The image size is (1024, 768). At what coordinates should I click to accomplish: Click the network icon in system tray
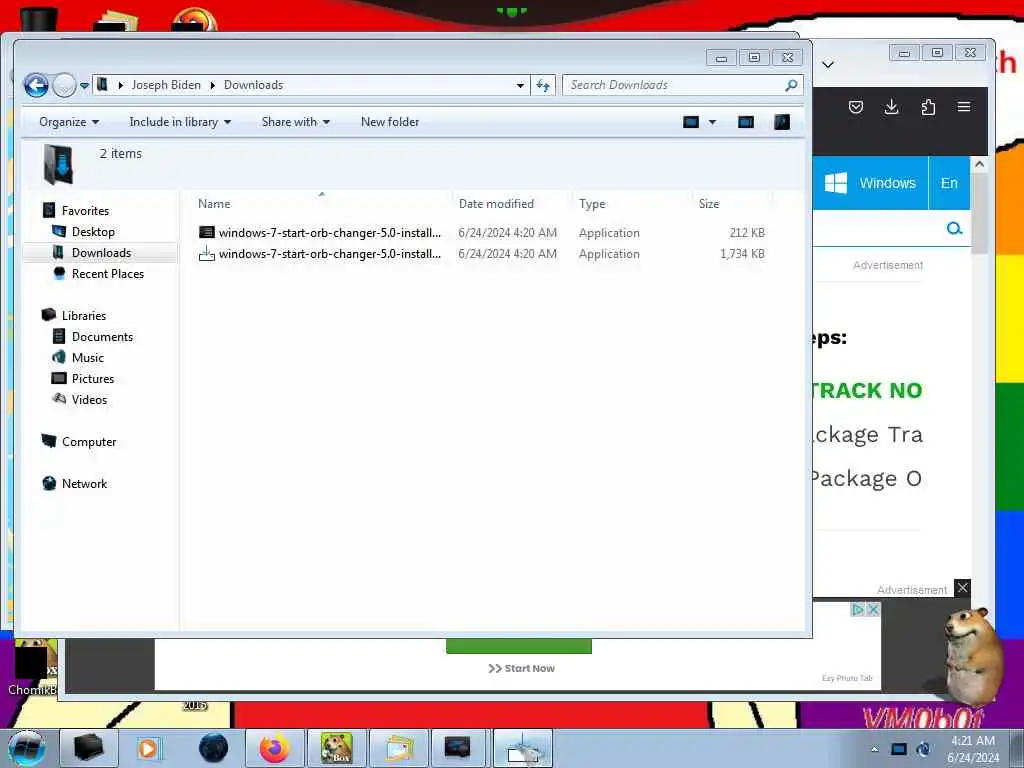point(899,749)
